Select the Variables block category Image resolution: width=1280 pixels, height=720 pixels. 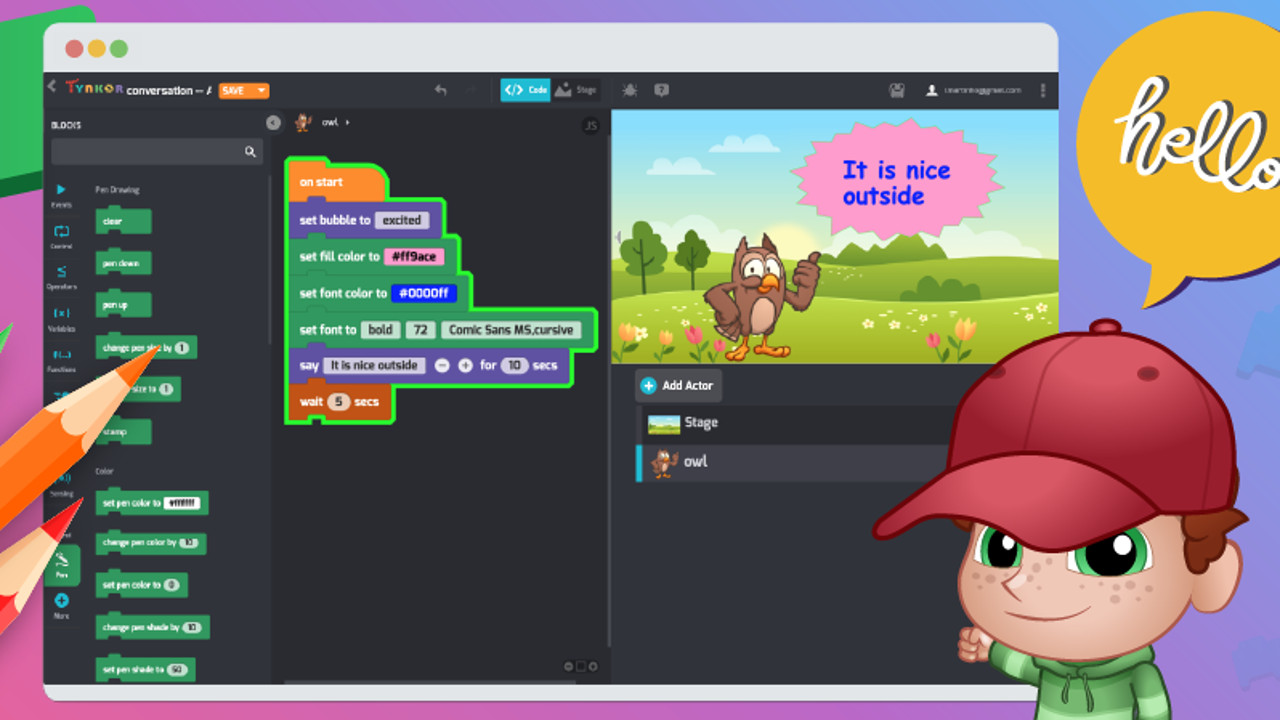(x=61, y=319)
